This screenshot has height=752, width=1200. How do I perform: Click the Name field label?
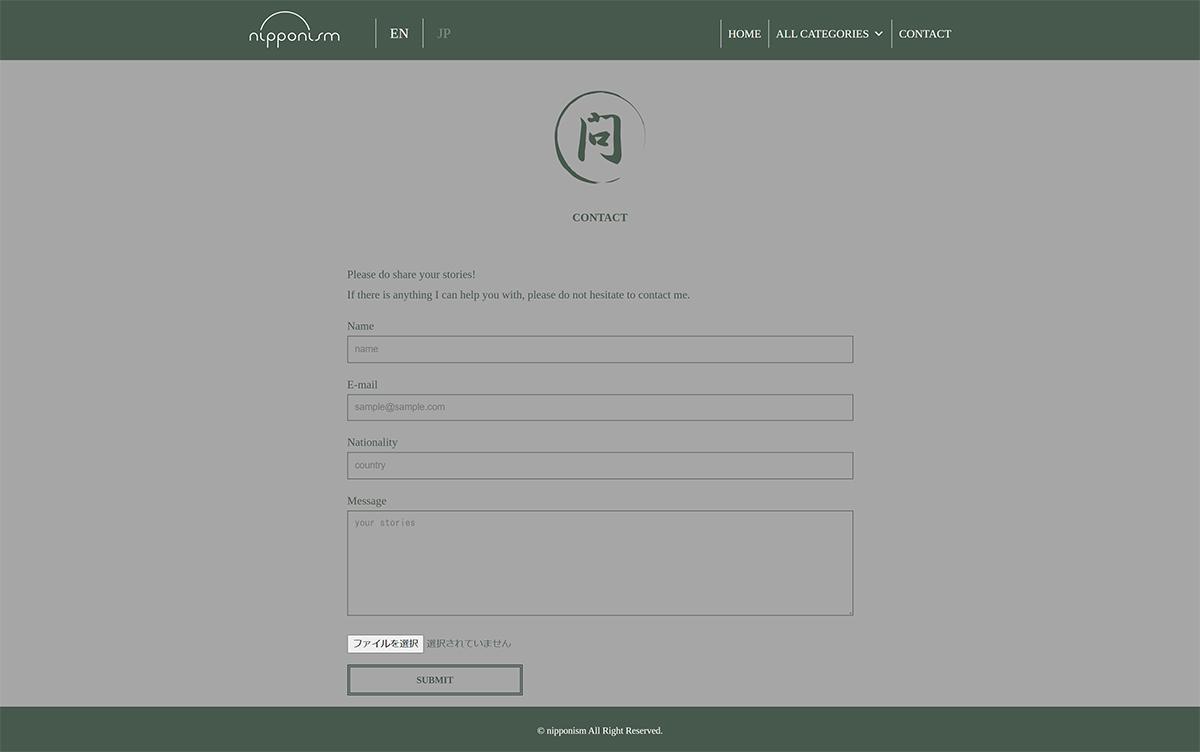click(x=360, y=326)
